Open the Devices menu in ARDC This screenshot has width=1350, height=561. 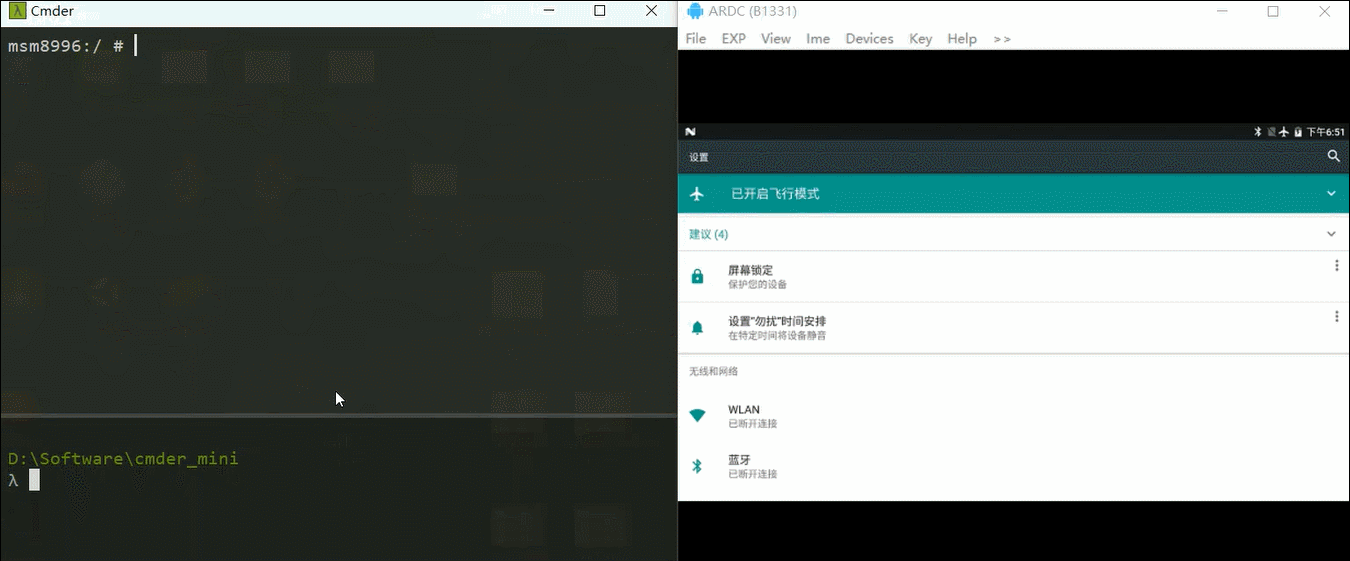pyautogui.click(x=869, y=38)
